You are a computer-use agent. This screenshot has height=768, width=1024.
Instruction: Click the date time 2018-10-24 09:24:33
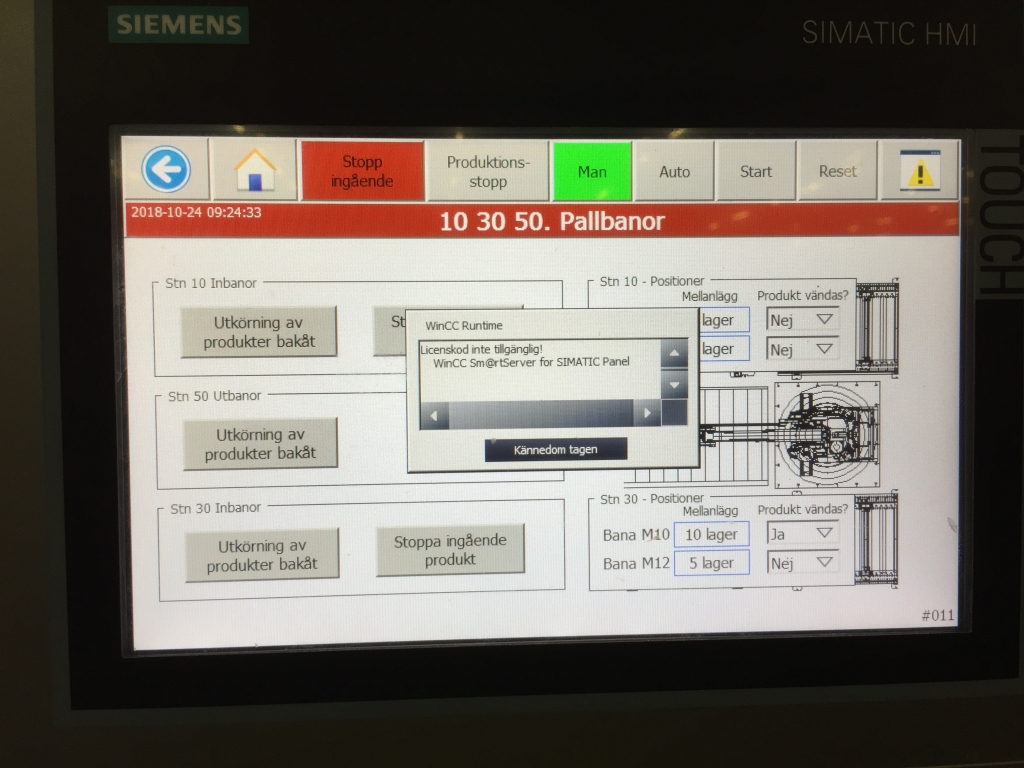click(x=196, y=212)
